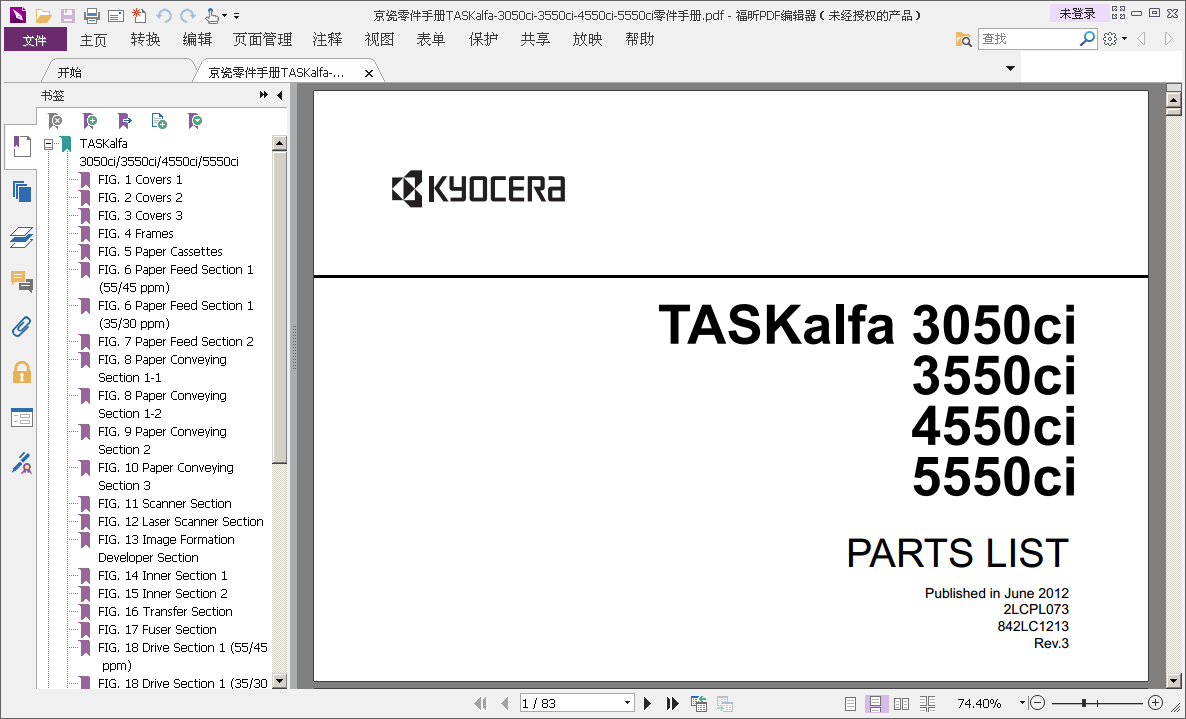Print the document with the printer icon

point(92,15)
